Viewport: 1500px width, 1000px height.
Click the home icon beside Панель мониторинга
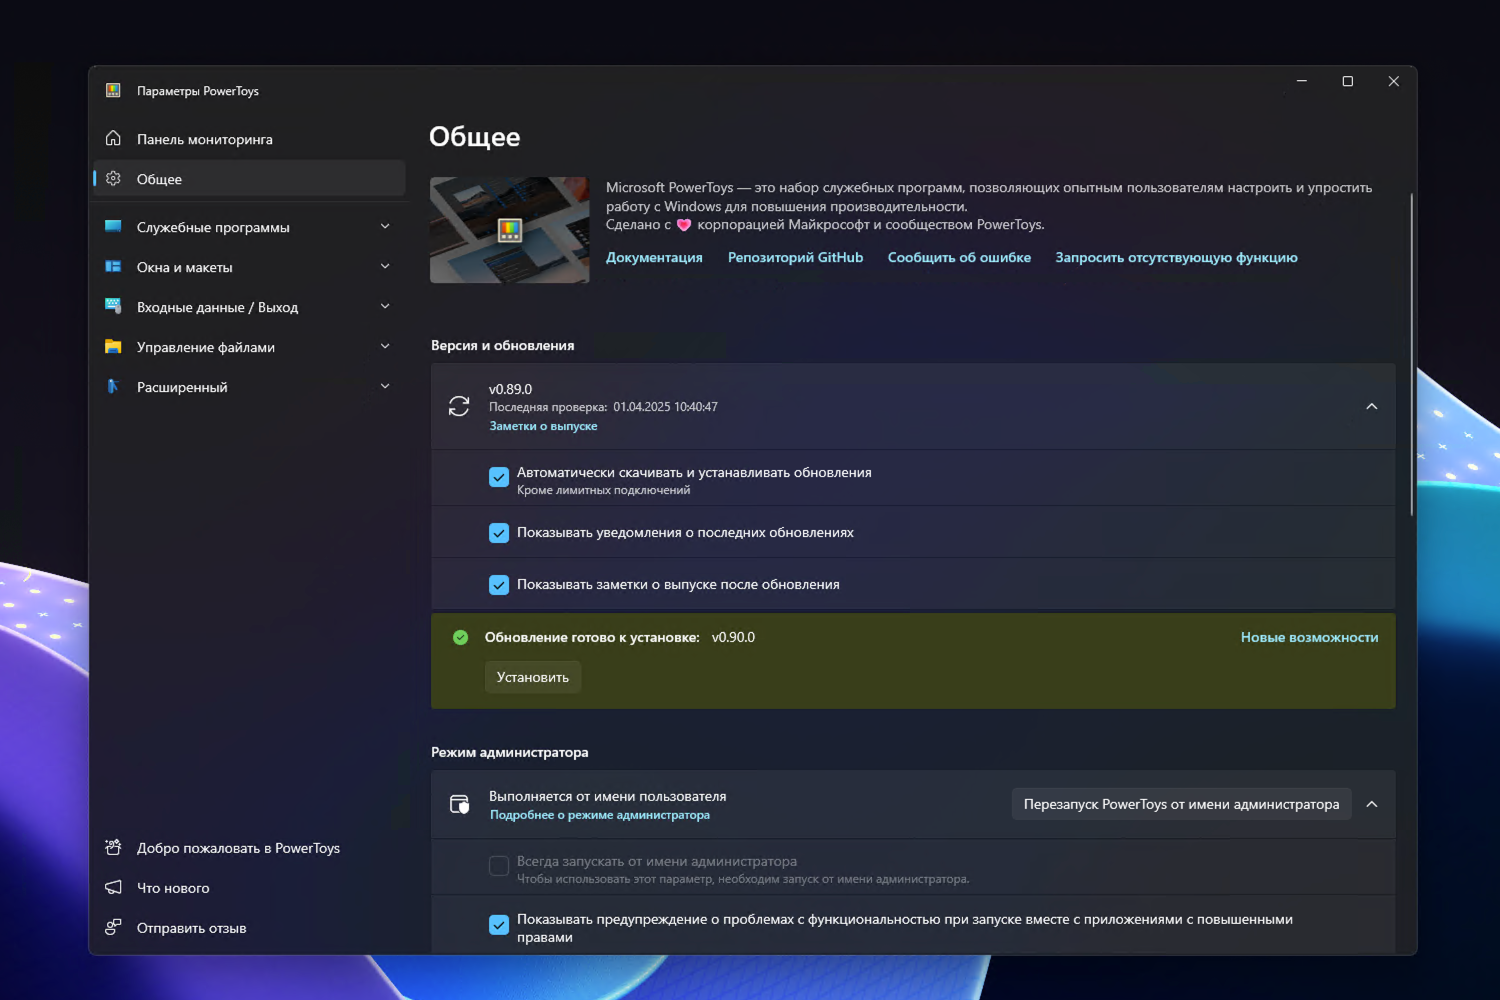click(113, 138)
